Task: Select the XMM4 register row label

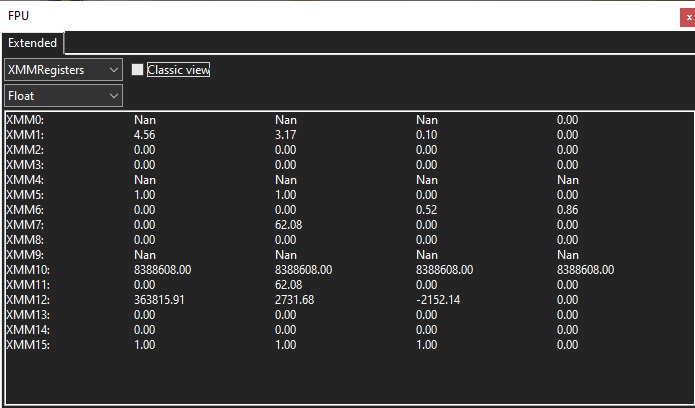Action: (x=25, y=180)
